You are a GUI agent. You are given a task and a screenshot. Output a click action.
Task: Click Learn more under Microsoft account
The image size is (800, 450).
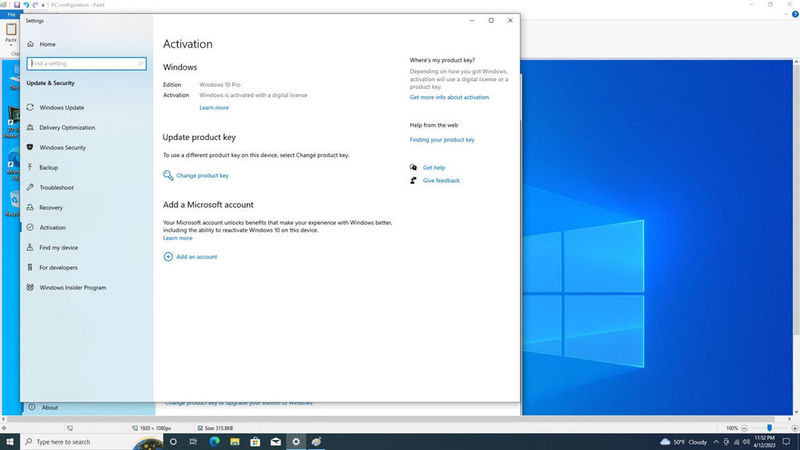pyautogui.click(x=178, y=238)
